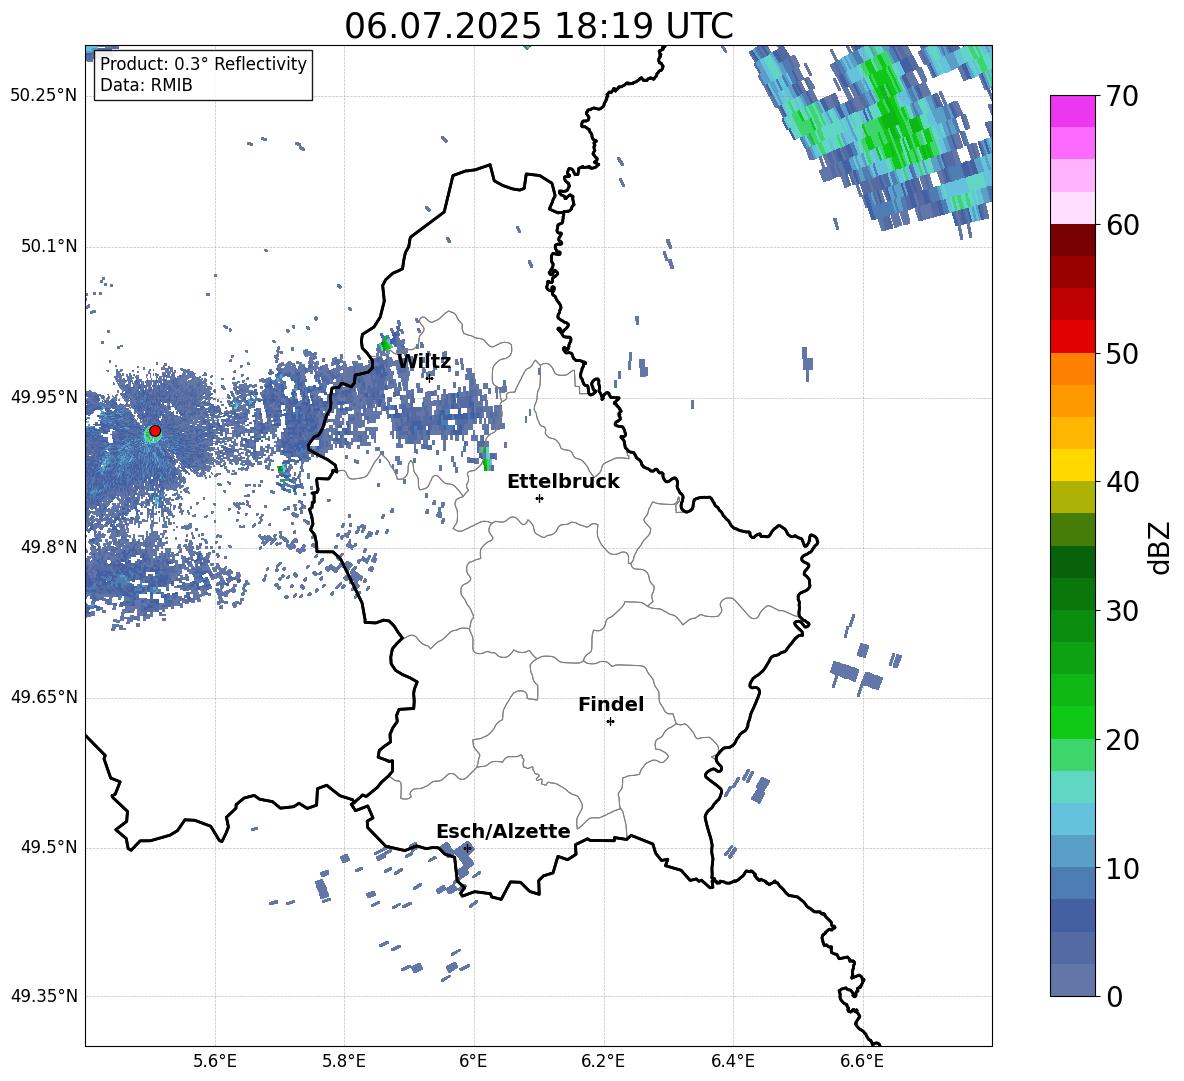Click the bright red colorbar segment above 50

click(1072, 337)
